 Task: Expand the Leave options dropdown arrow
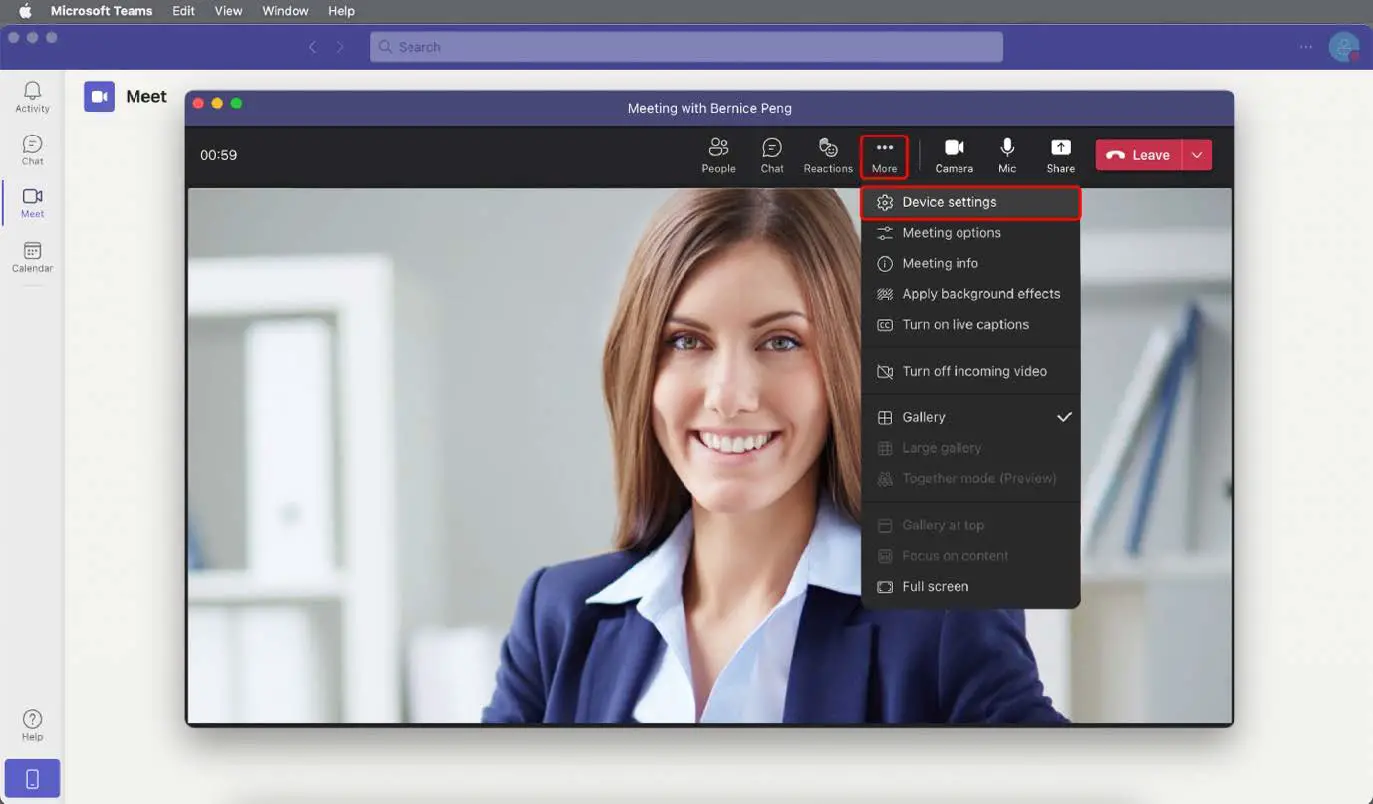[1197, 155]
